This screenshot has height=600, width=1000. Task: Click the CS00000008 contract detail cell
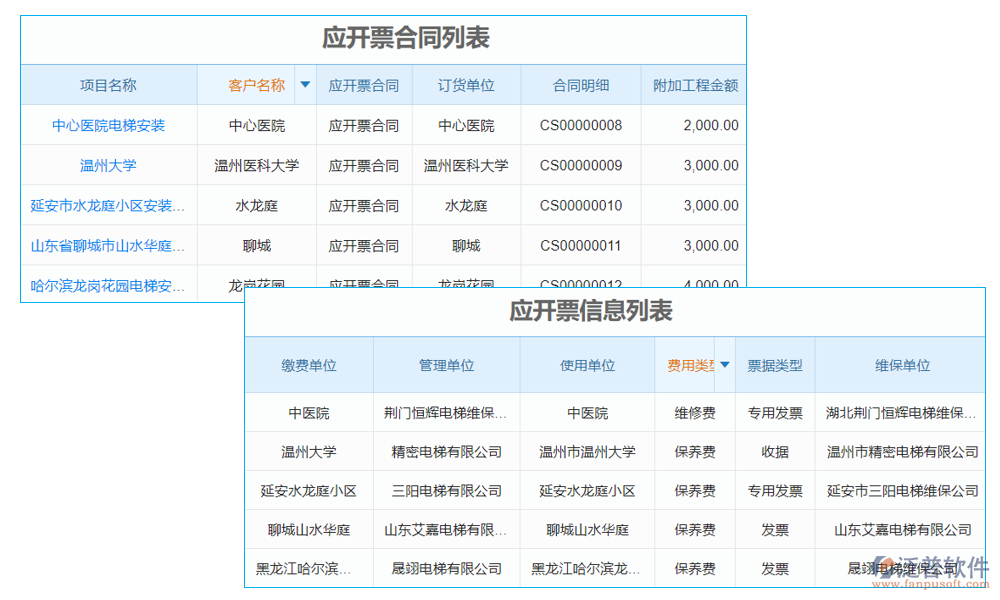(x=581, y=125)
